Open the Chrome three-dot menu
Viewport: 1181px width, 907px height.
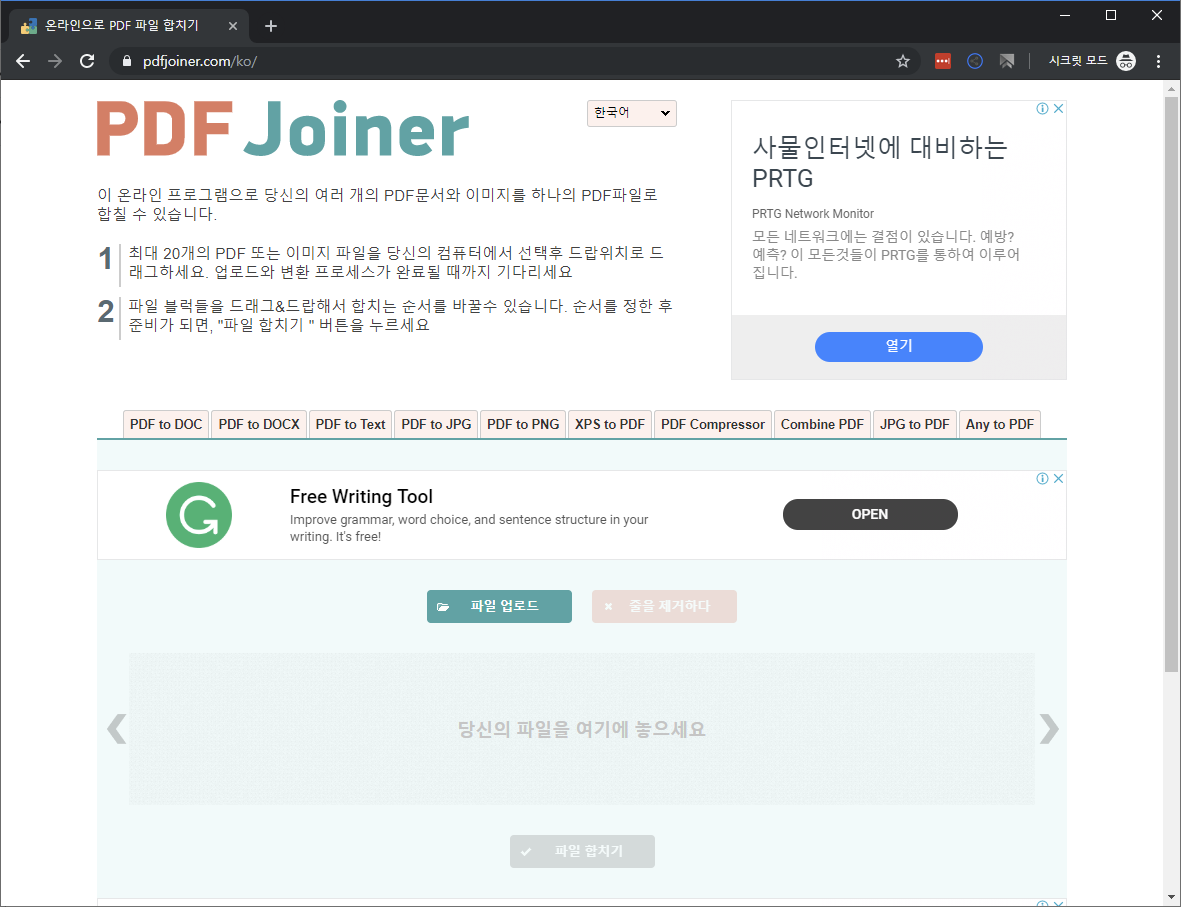click(1158, 62)
